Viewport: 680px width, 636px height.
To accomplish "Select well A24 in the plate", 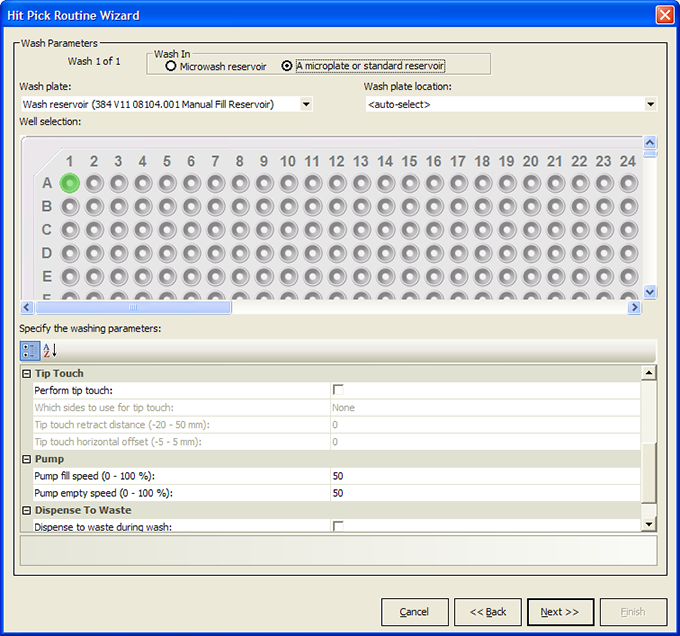I will point(628,183).
